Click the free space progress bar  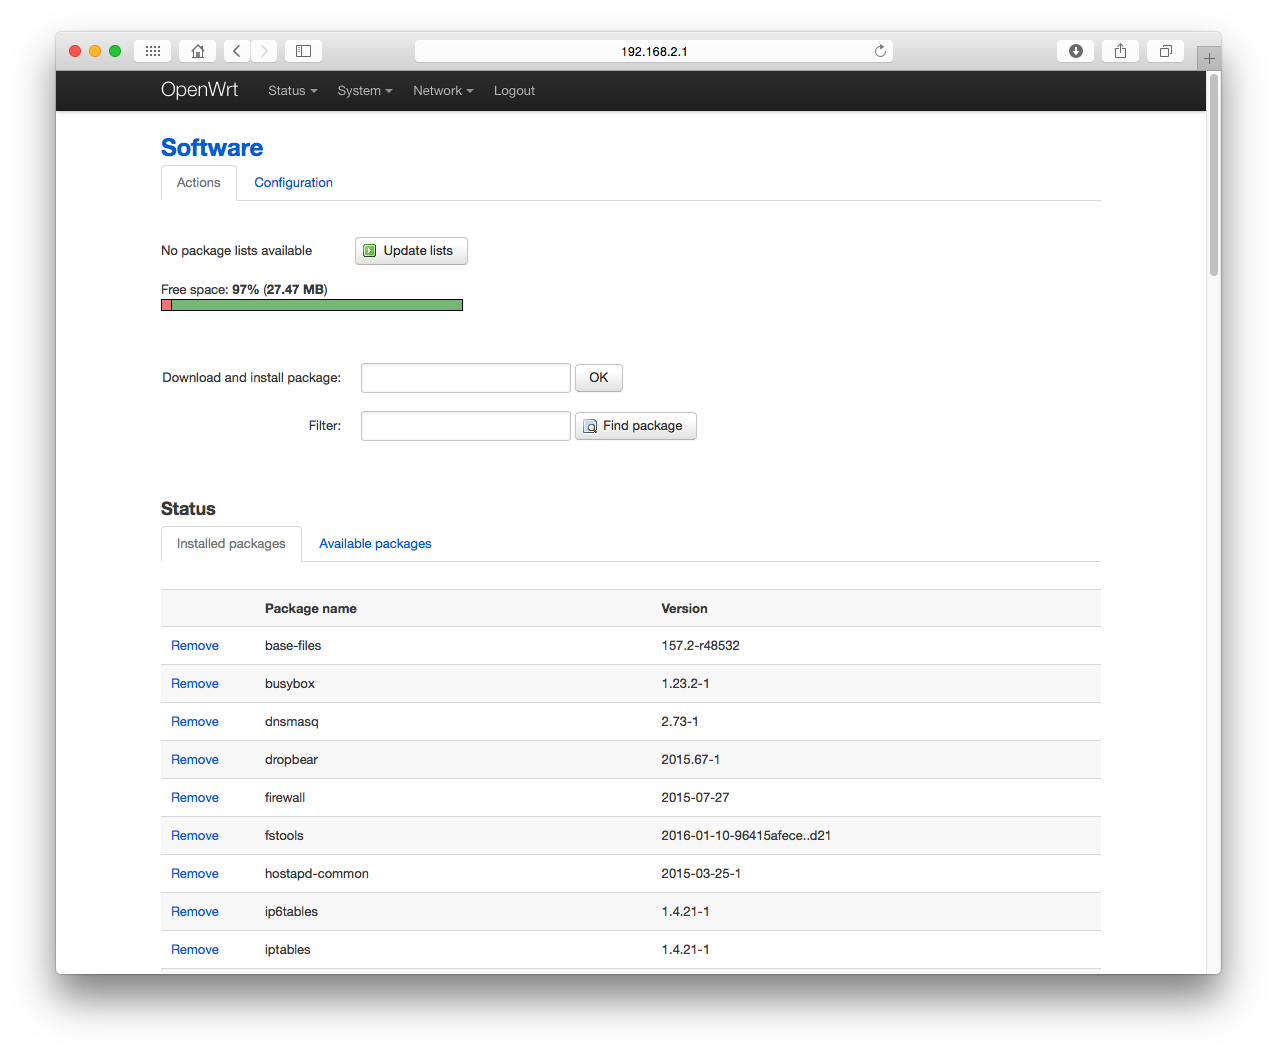[x=312, y=305]
